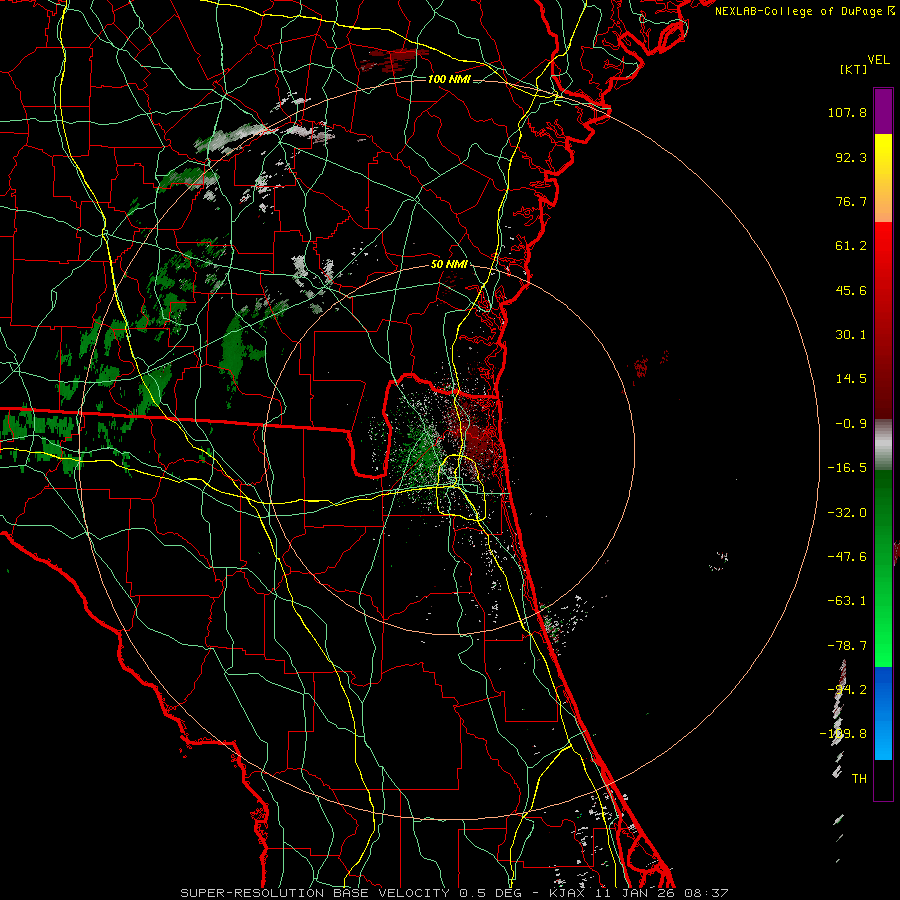Click the 76.7 scale value
The height and width of the screenshot is (900, 900).
coord(851,201)
